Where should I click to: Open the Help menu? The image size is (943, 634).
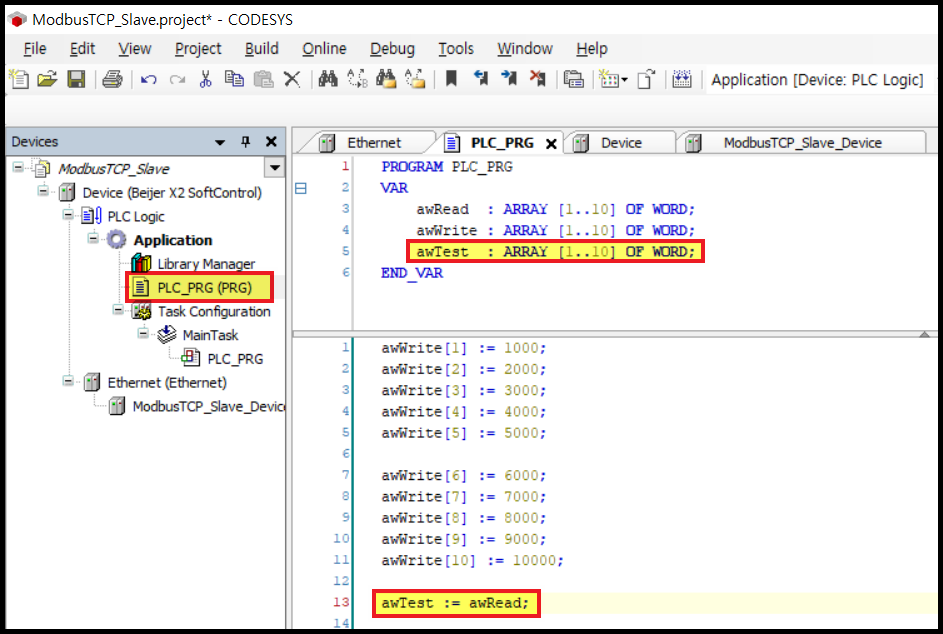(x=592, y=49)
